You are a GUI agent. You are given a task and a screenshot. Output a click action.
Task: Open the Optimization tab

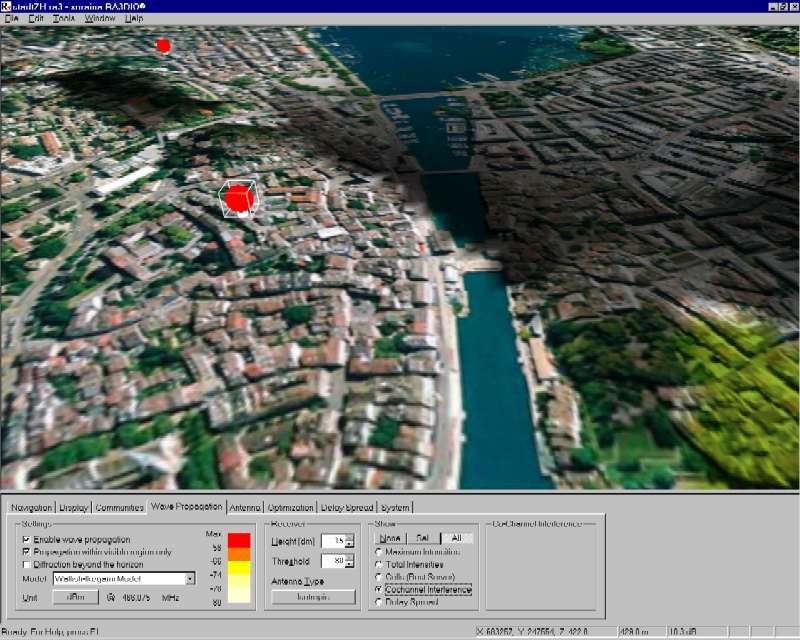[x=291, y=507]
